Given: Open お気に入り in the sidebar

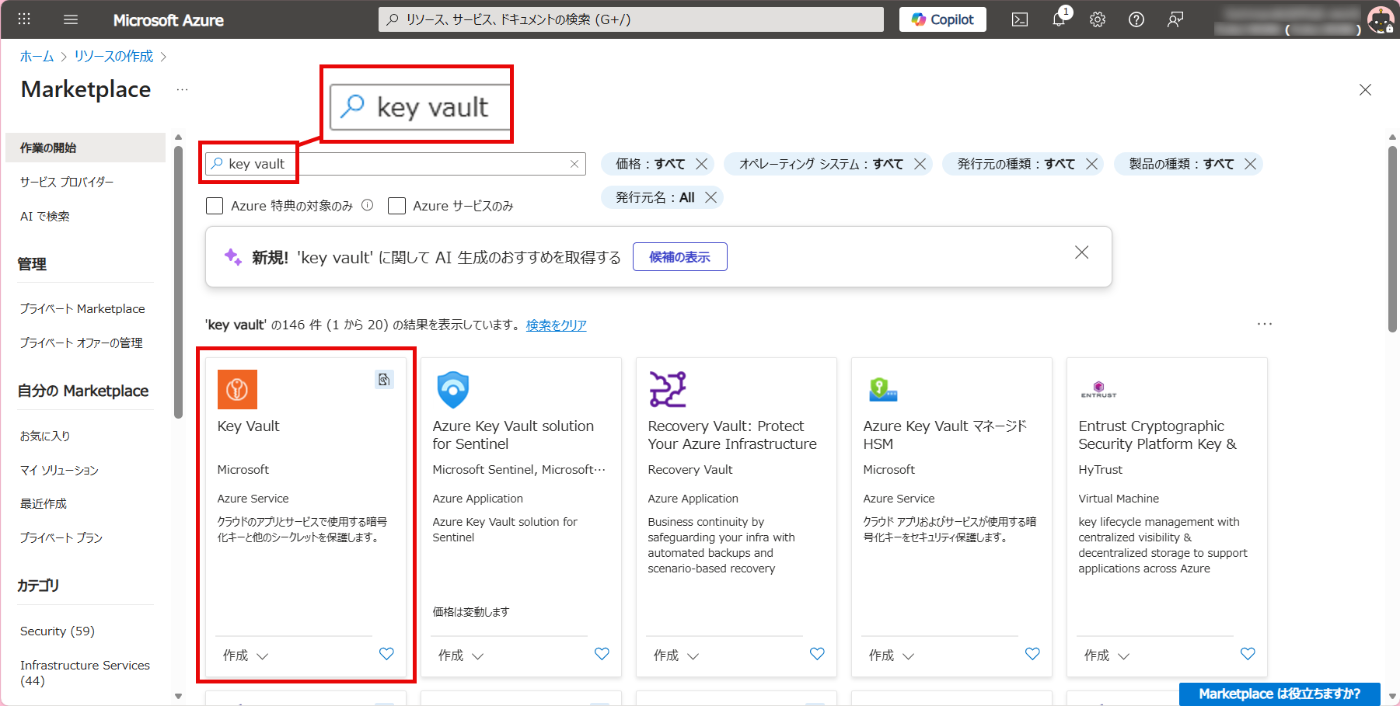Looking at the screenshot, I should pos(45,436).
